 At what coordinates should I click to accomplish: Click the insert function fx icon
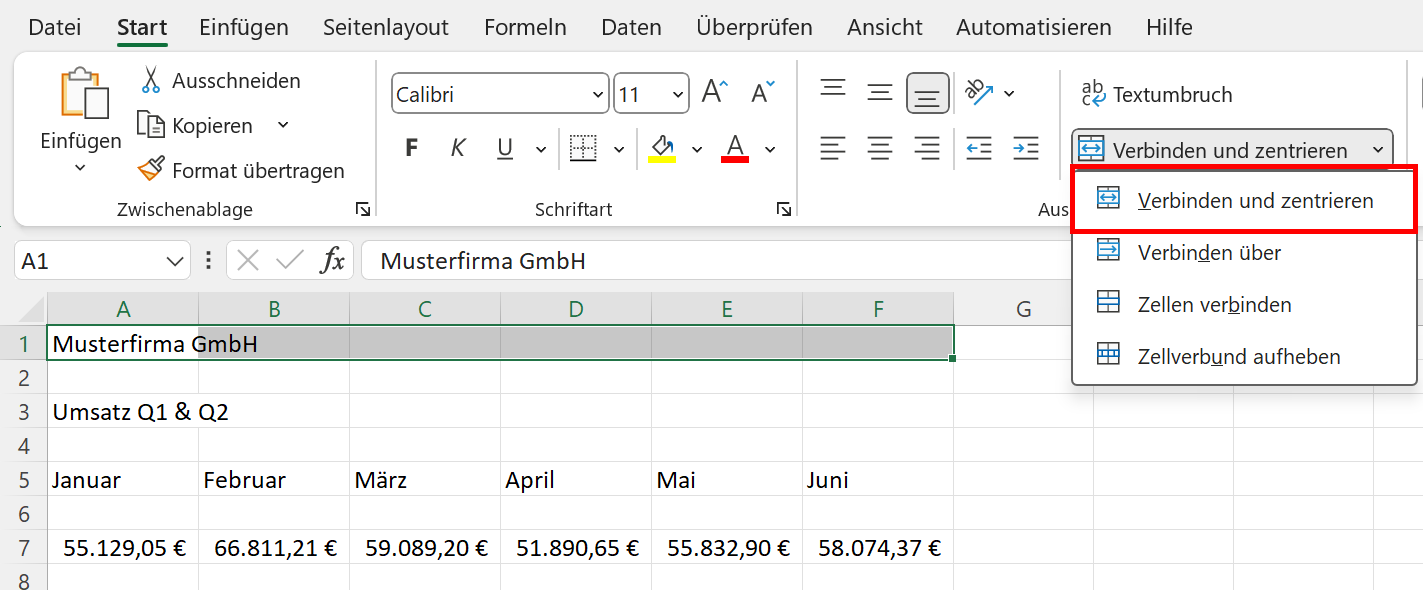[x=332, y=261]
